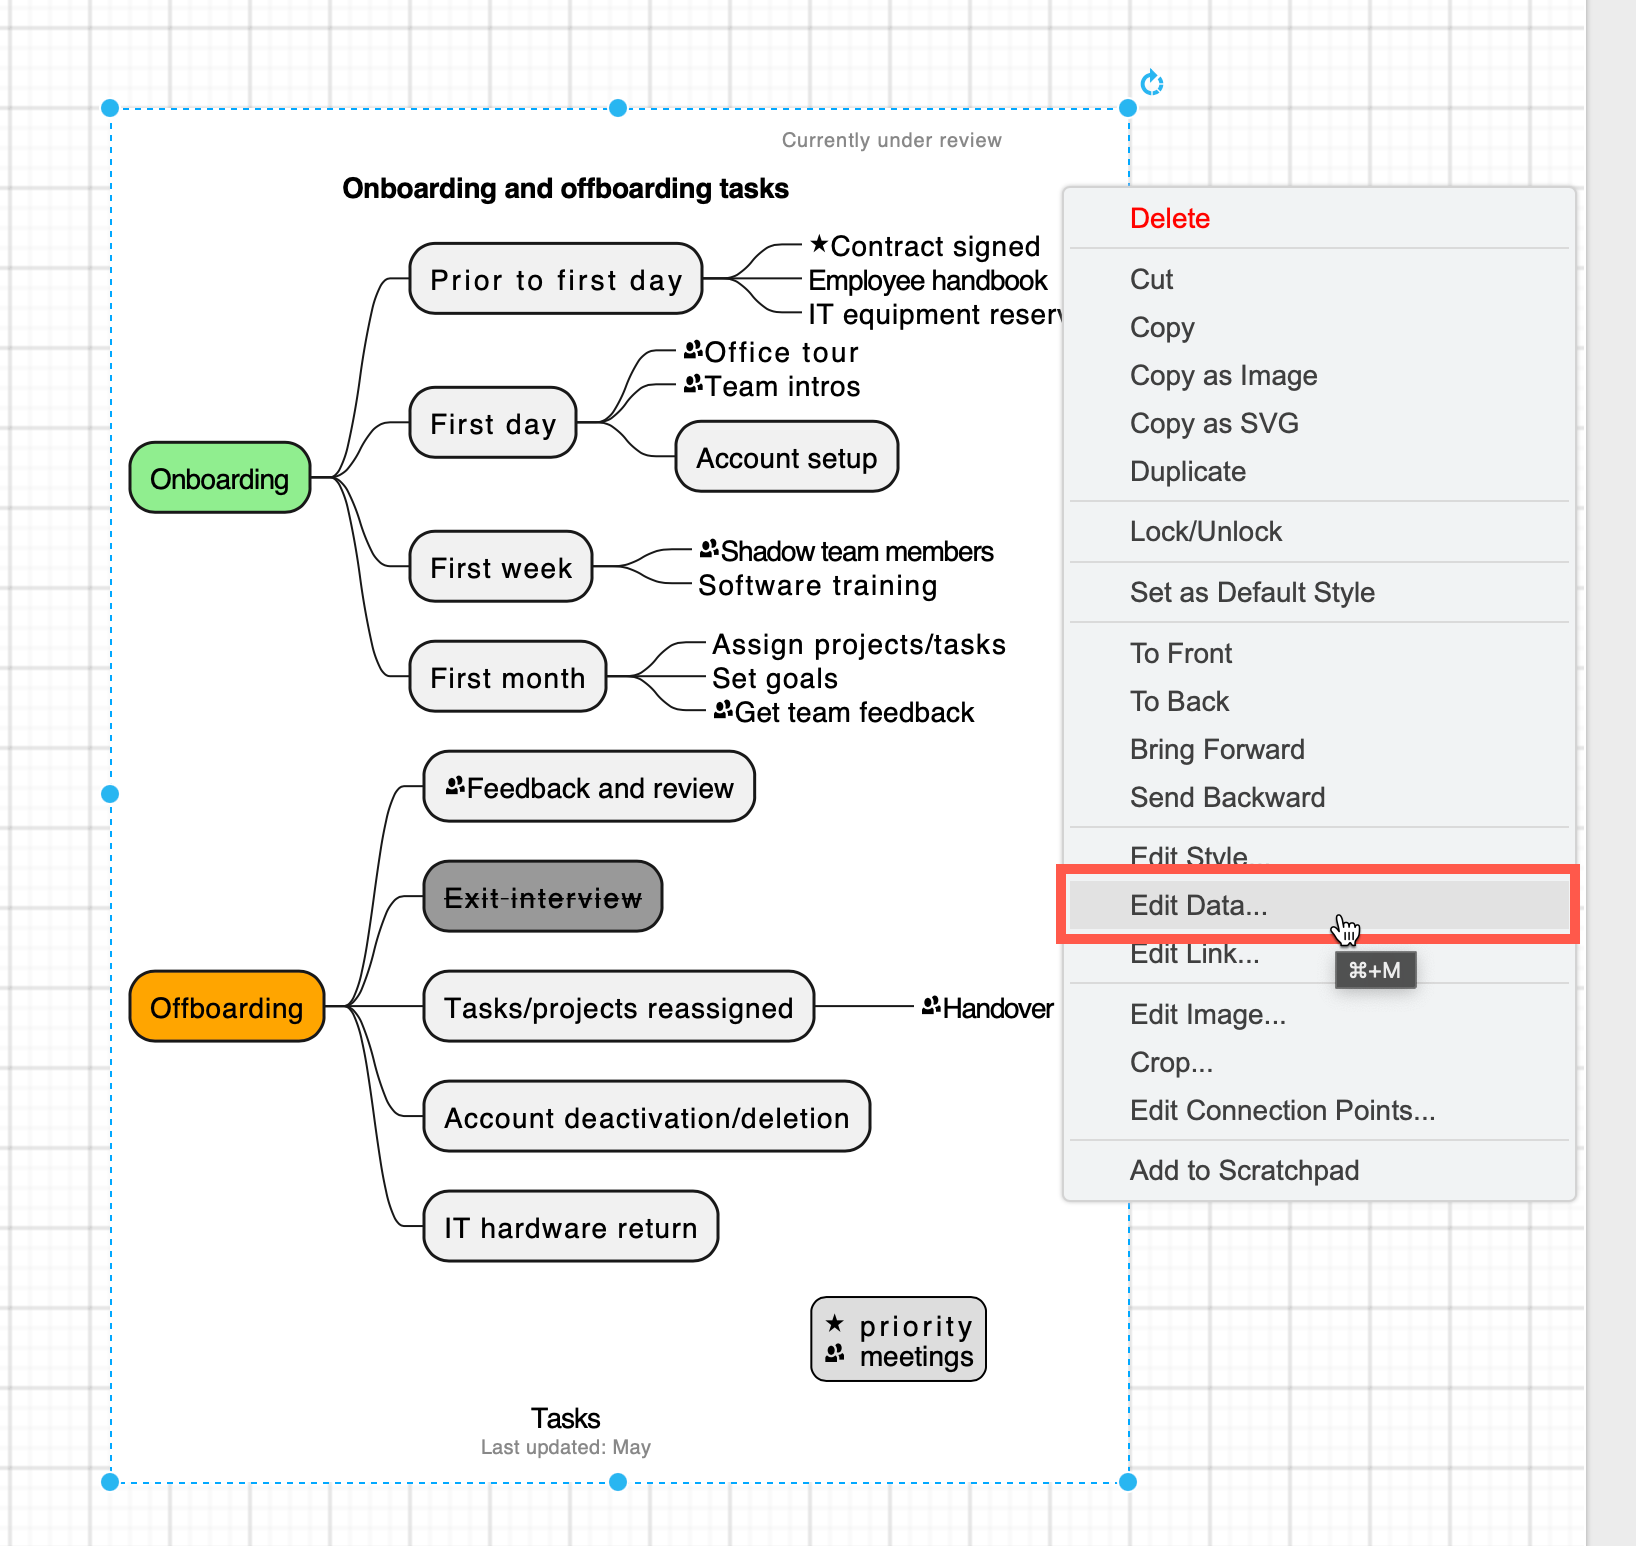The width and height of the screenshot is (1636, 1546).
Task: Click the rotate handle above the selection
Action: pos(1152,83)
